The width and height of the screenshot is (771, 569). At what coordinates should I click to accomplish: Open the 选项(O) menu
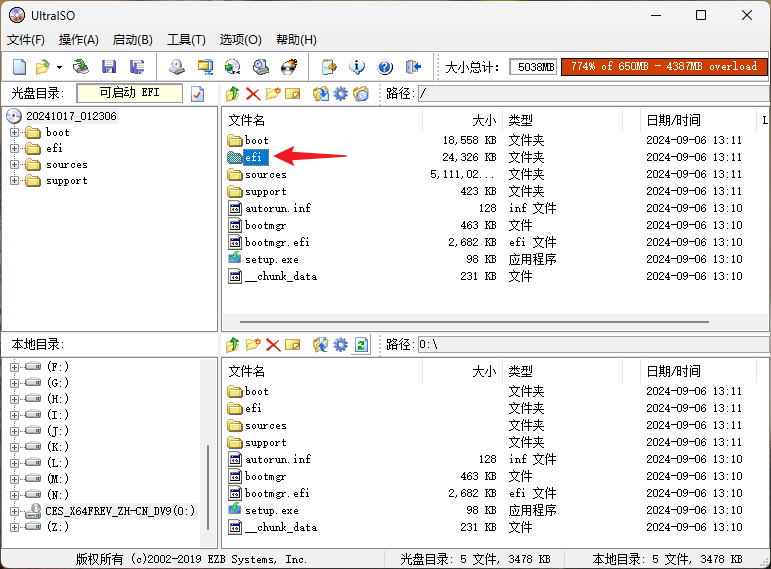(240, 40)
